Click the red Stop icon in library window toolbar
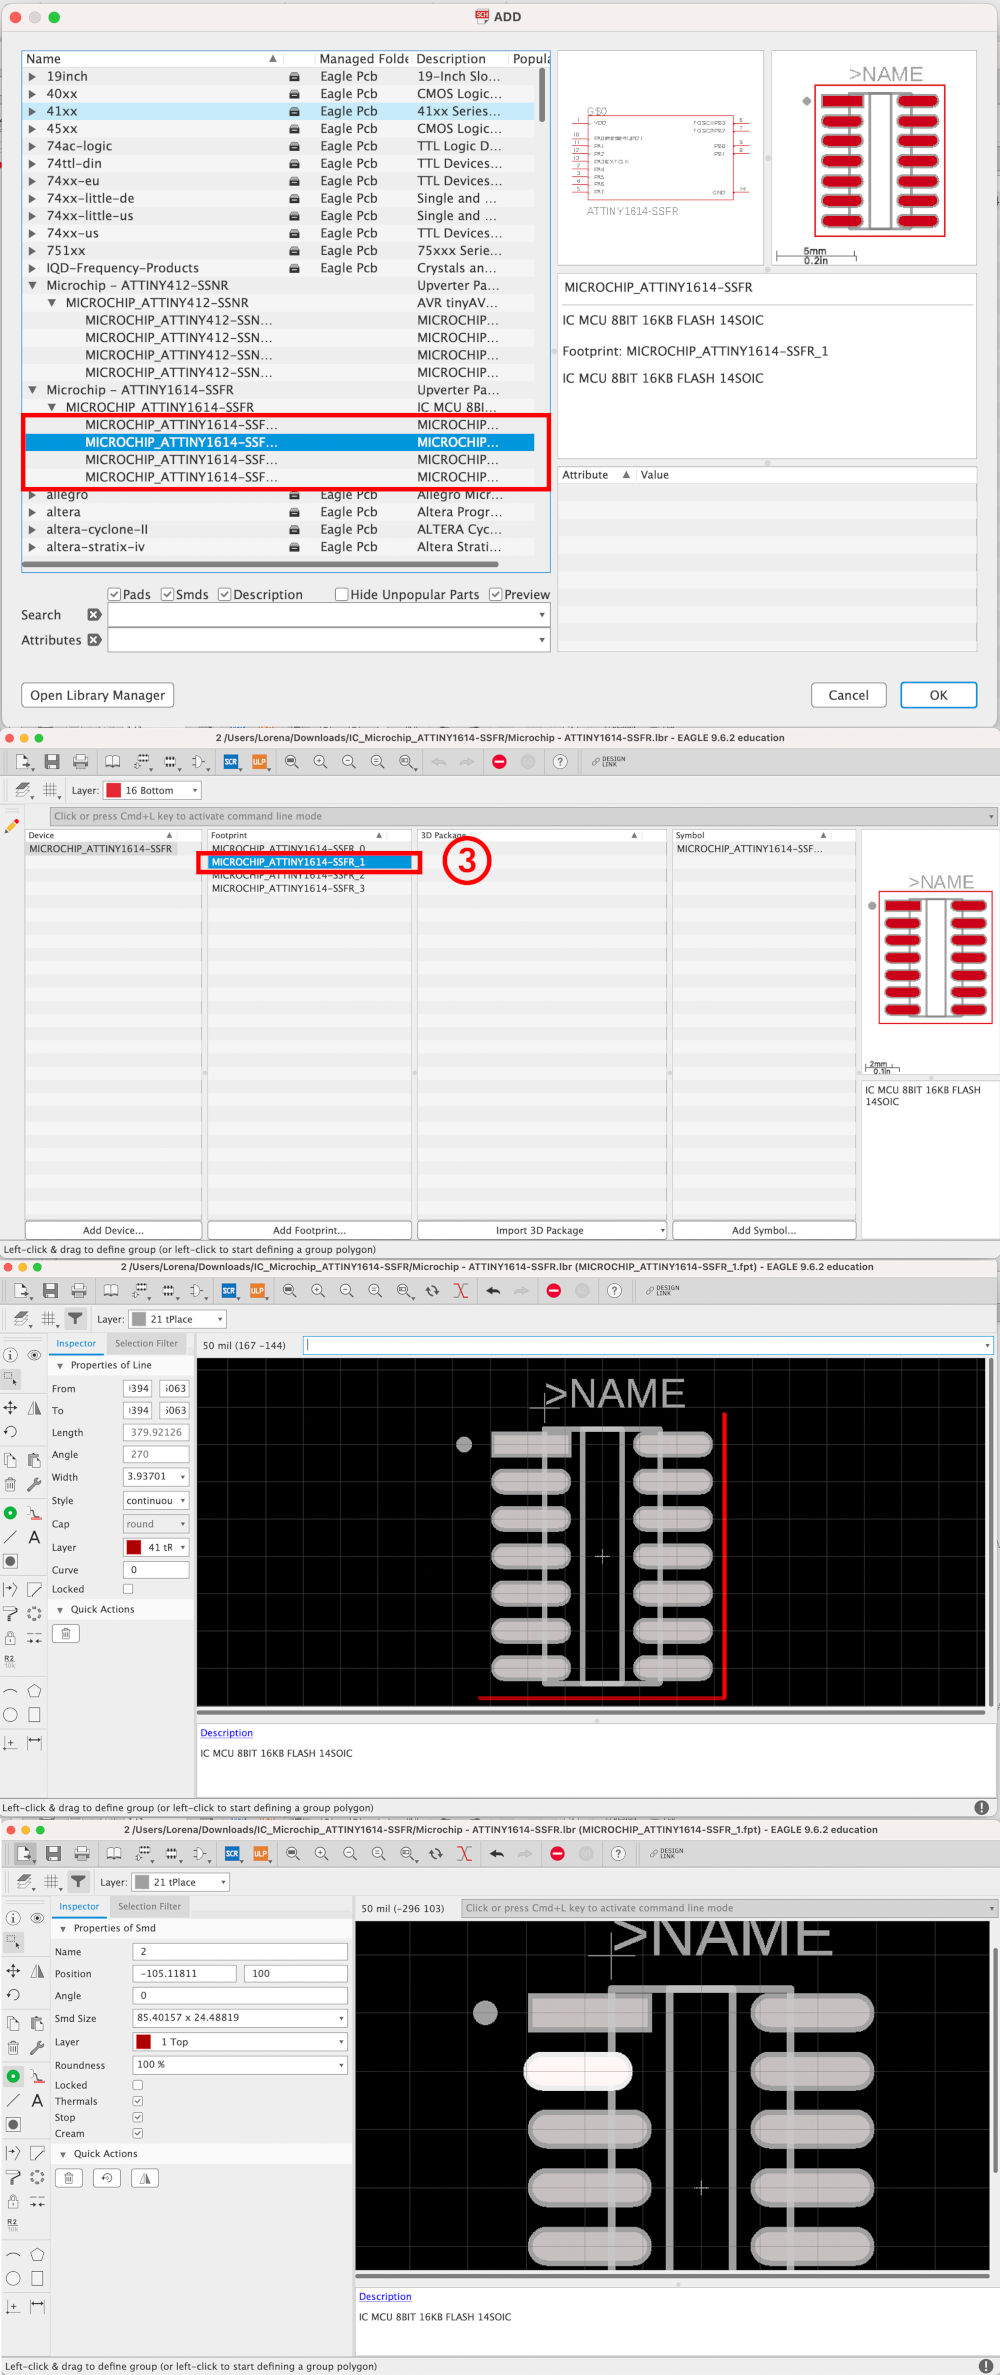Image resolution: width=1000 pixels, height=2375 pixels. coord(499,762)
